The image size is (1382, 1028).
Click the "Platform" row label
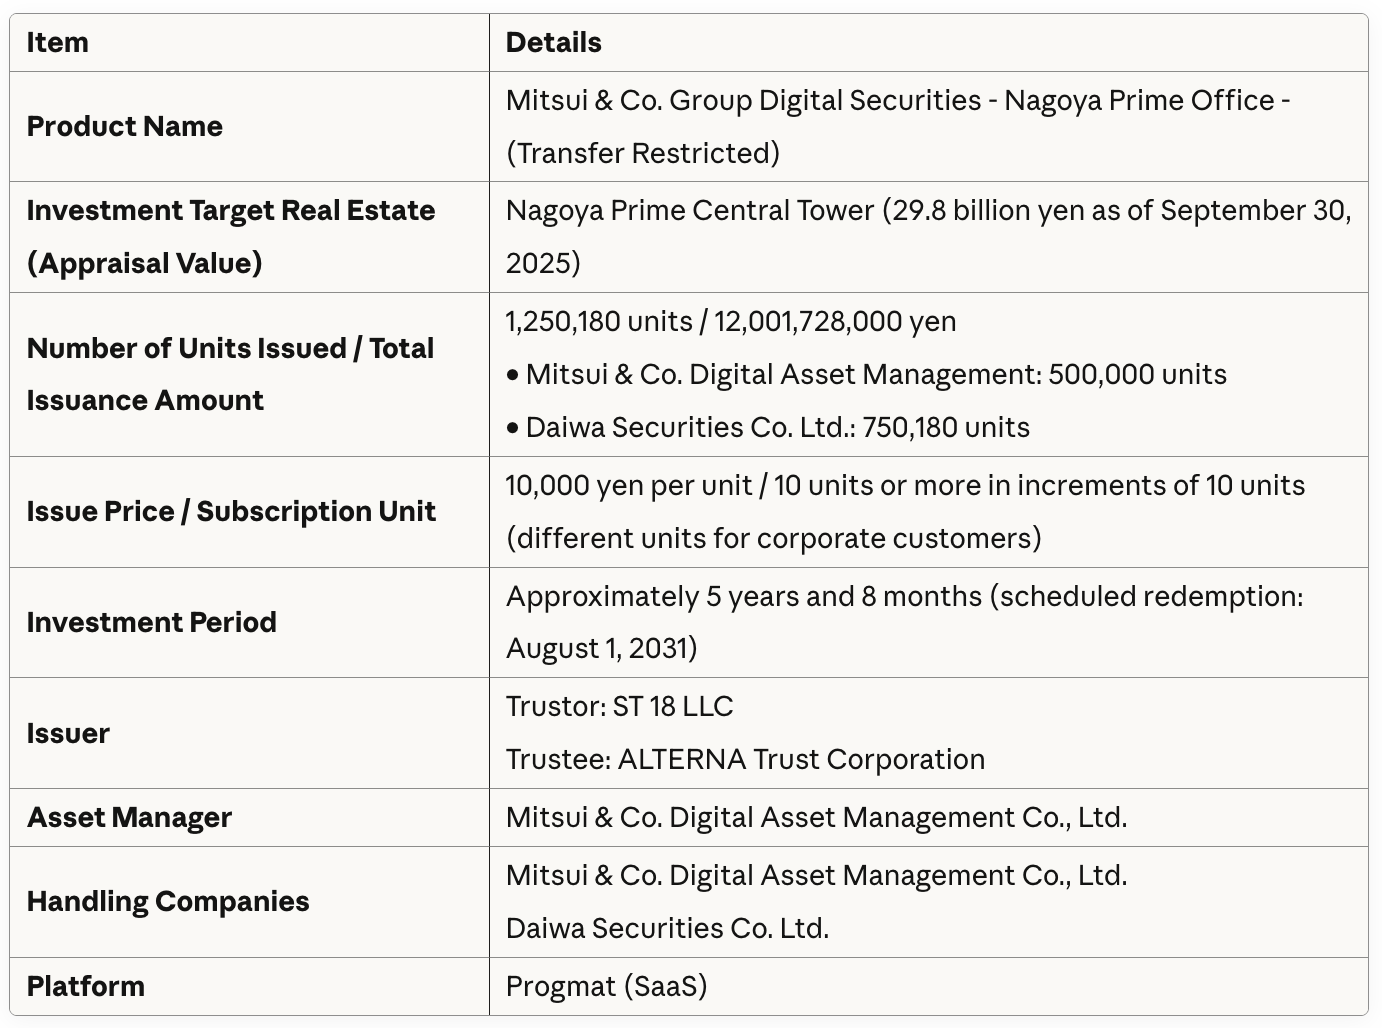coord(86,987)
